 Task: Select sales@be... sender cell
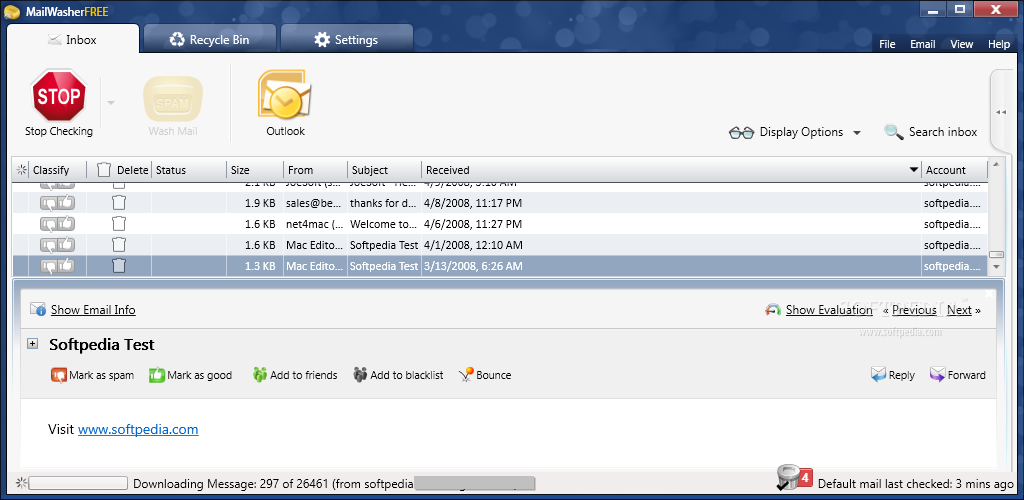[x=315, y=203]
